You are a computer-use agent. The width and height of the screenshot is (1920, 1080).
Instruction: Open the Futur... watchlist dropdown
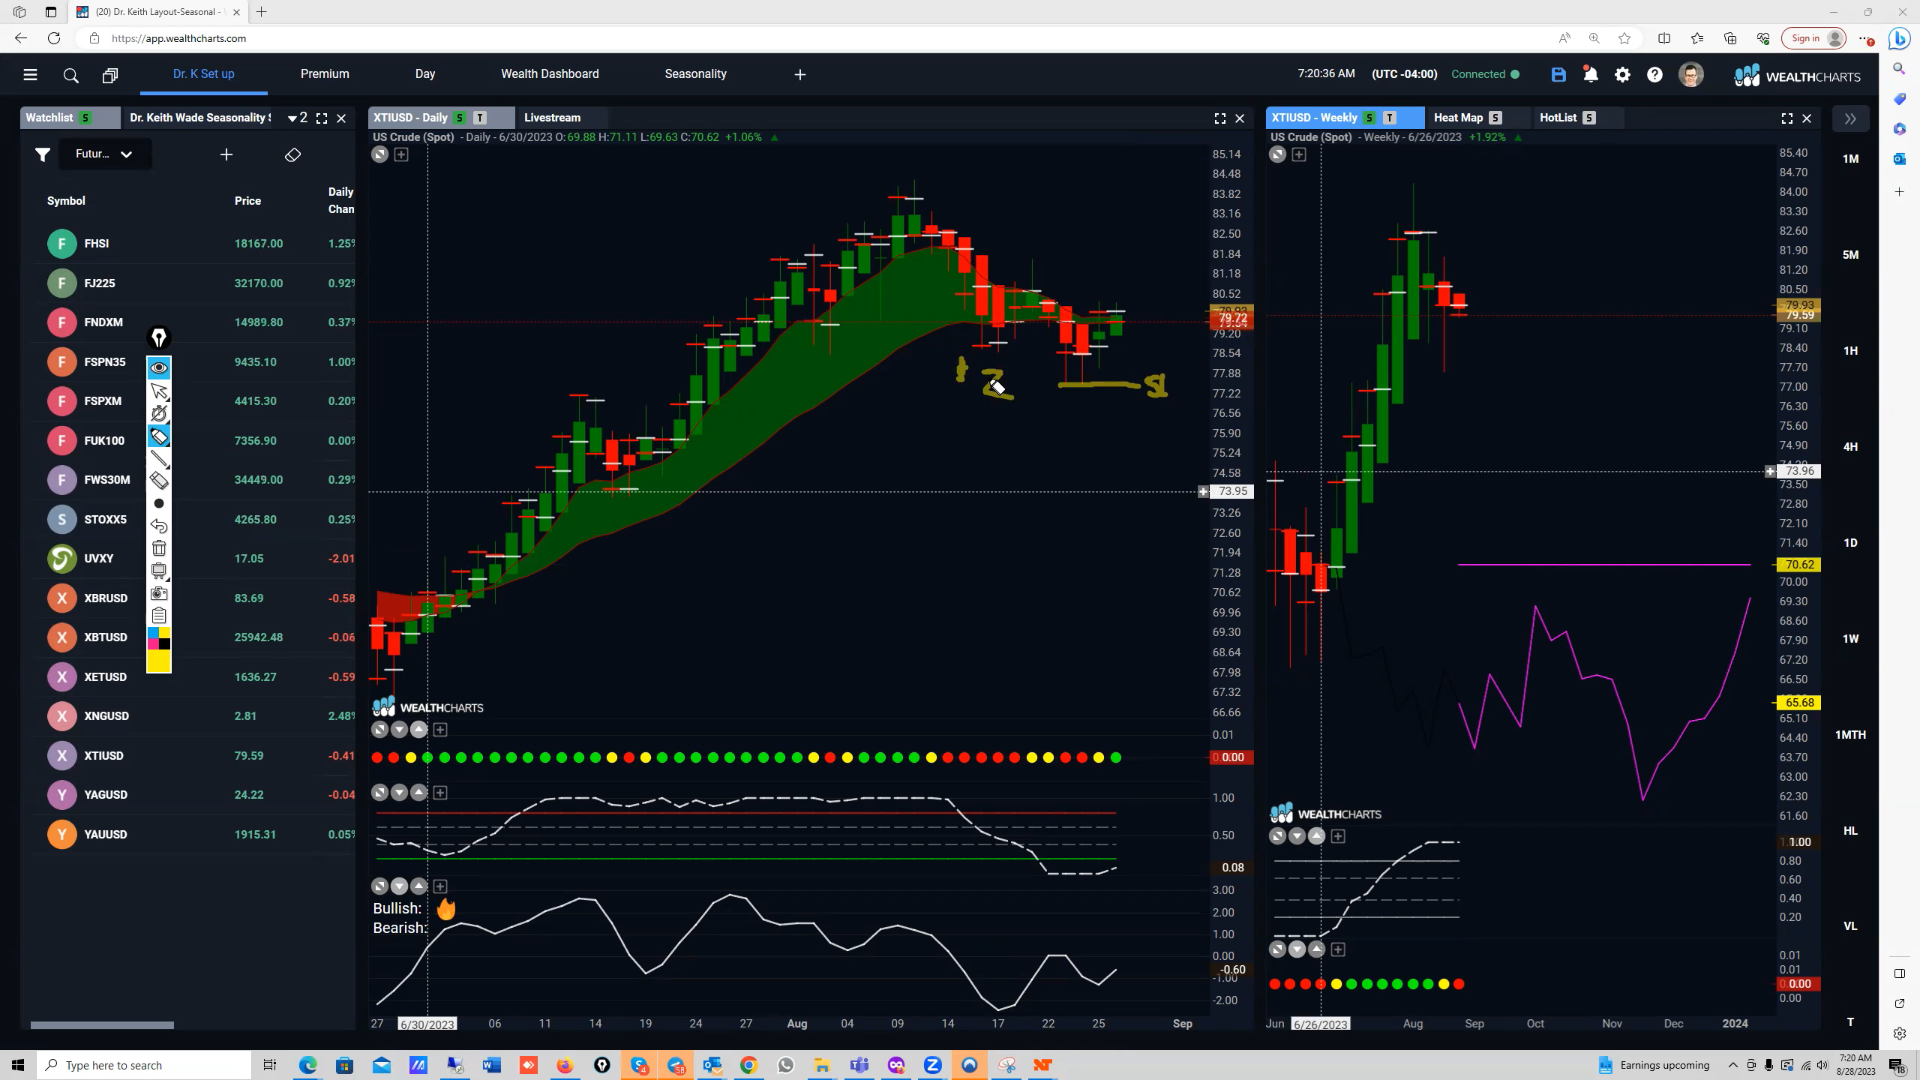pos(104,154)
